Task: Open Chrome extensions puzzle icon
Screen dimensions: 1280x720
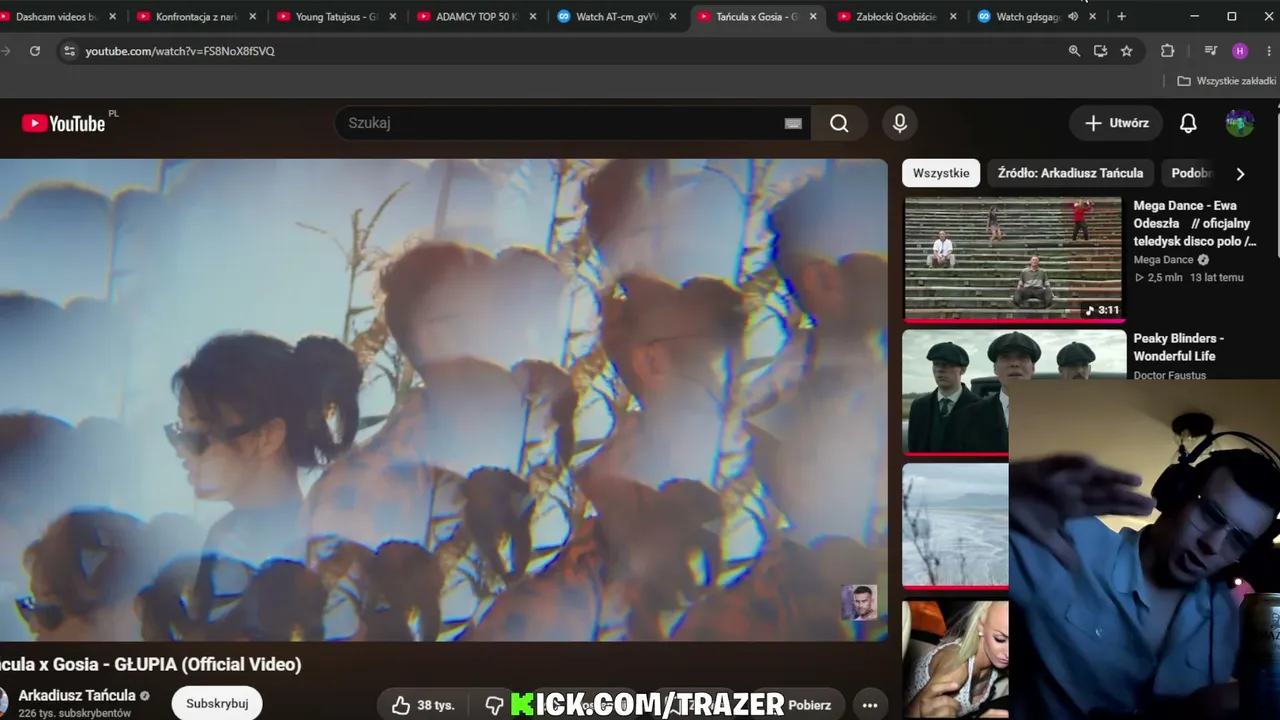Action: [1167, 51]
